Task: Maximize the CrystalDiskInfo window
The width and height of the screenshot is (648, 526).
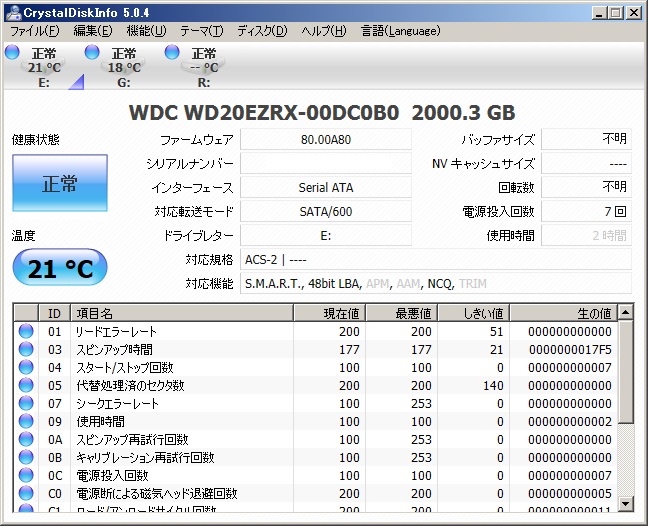Action: point(615,13)
